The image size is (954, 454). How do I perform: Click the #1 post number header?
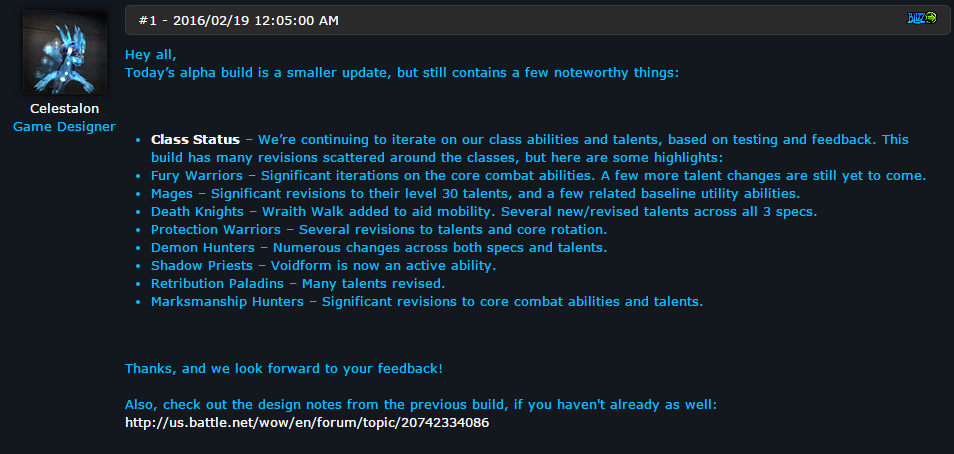click(x=147, y=21)
